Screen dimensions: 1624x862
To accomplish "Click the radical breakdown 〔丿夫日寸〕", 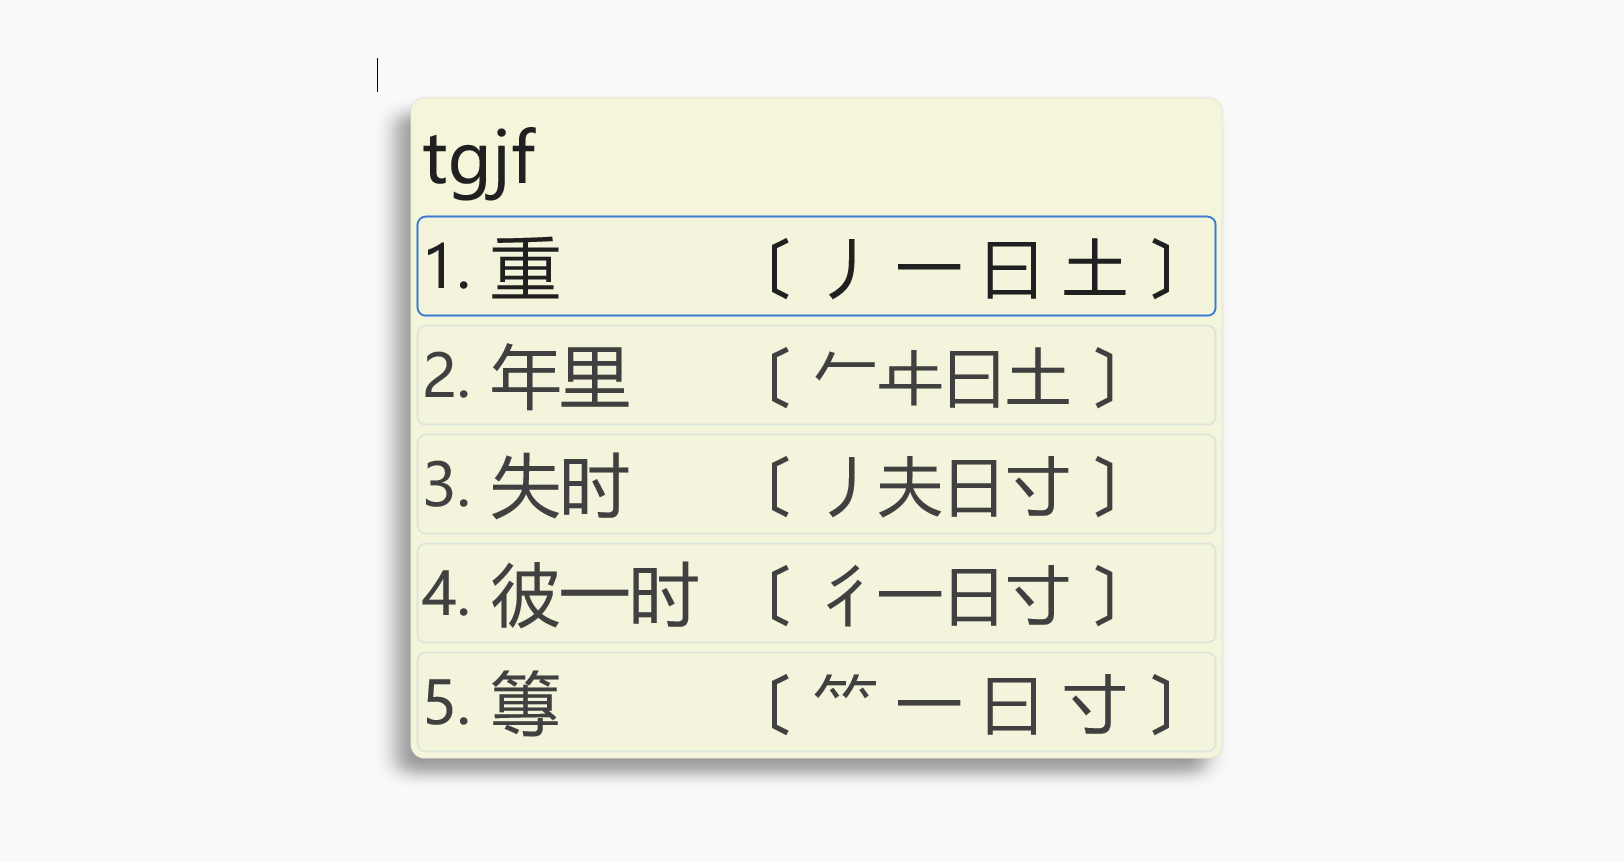I will tap(942, 486).
